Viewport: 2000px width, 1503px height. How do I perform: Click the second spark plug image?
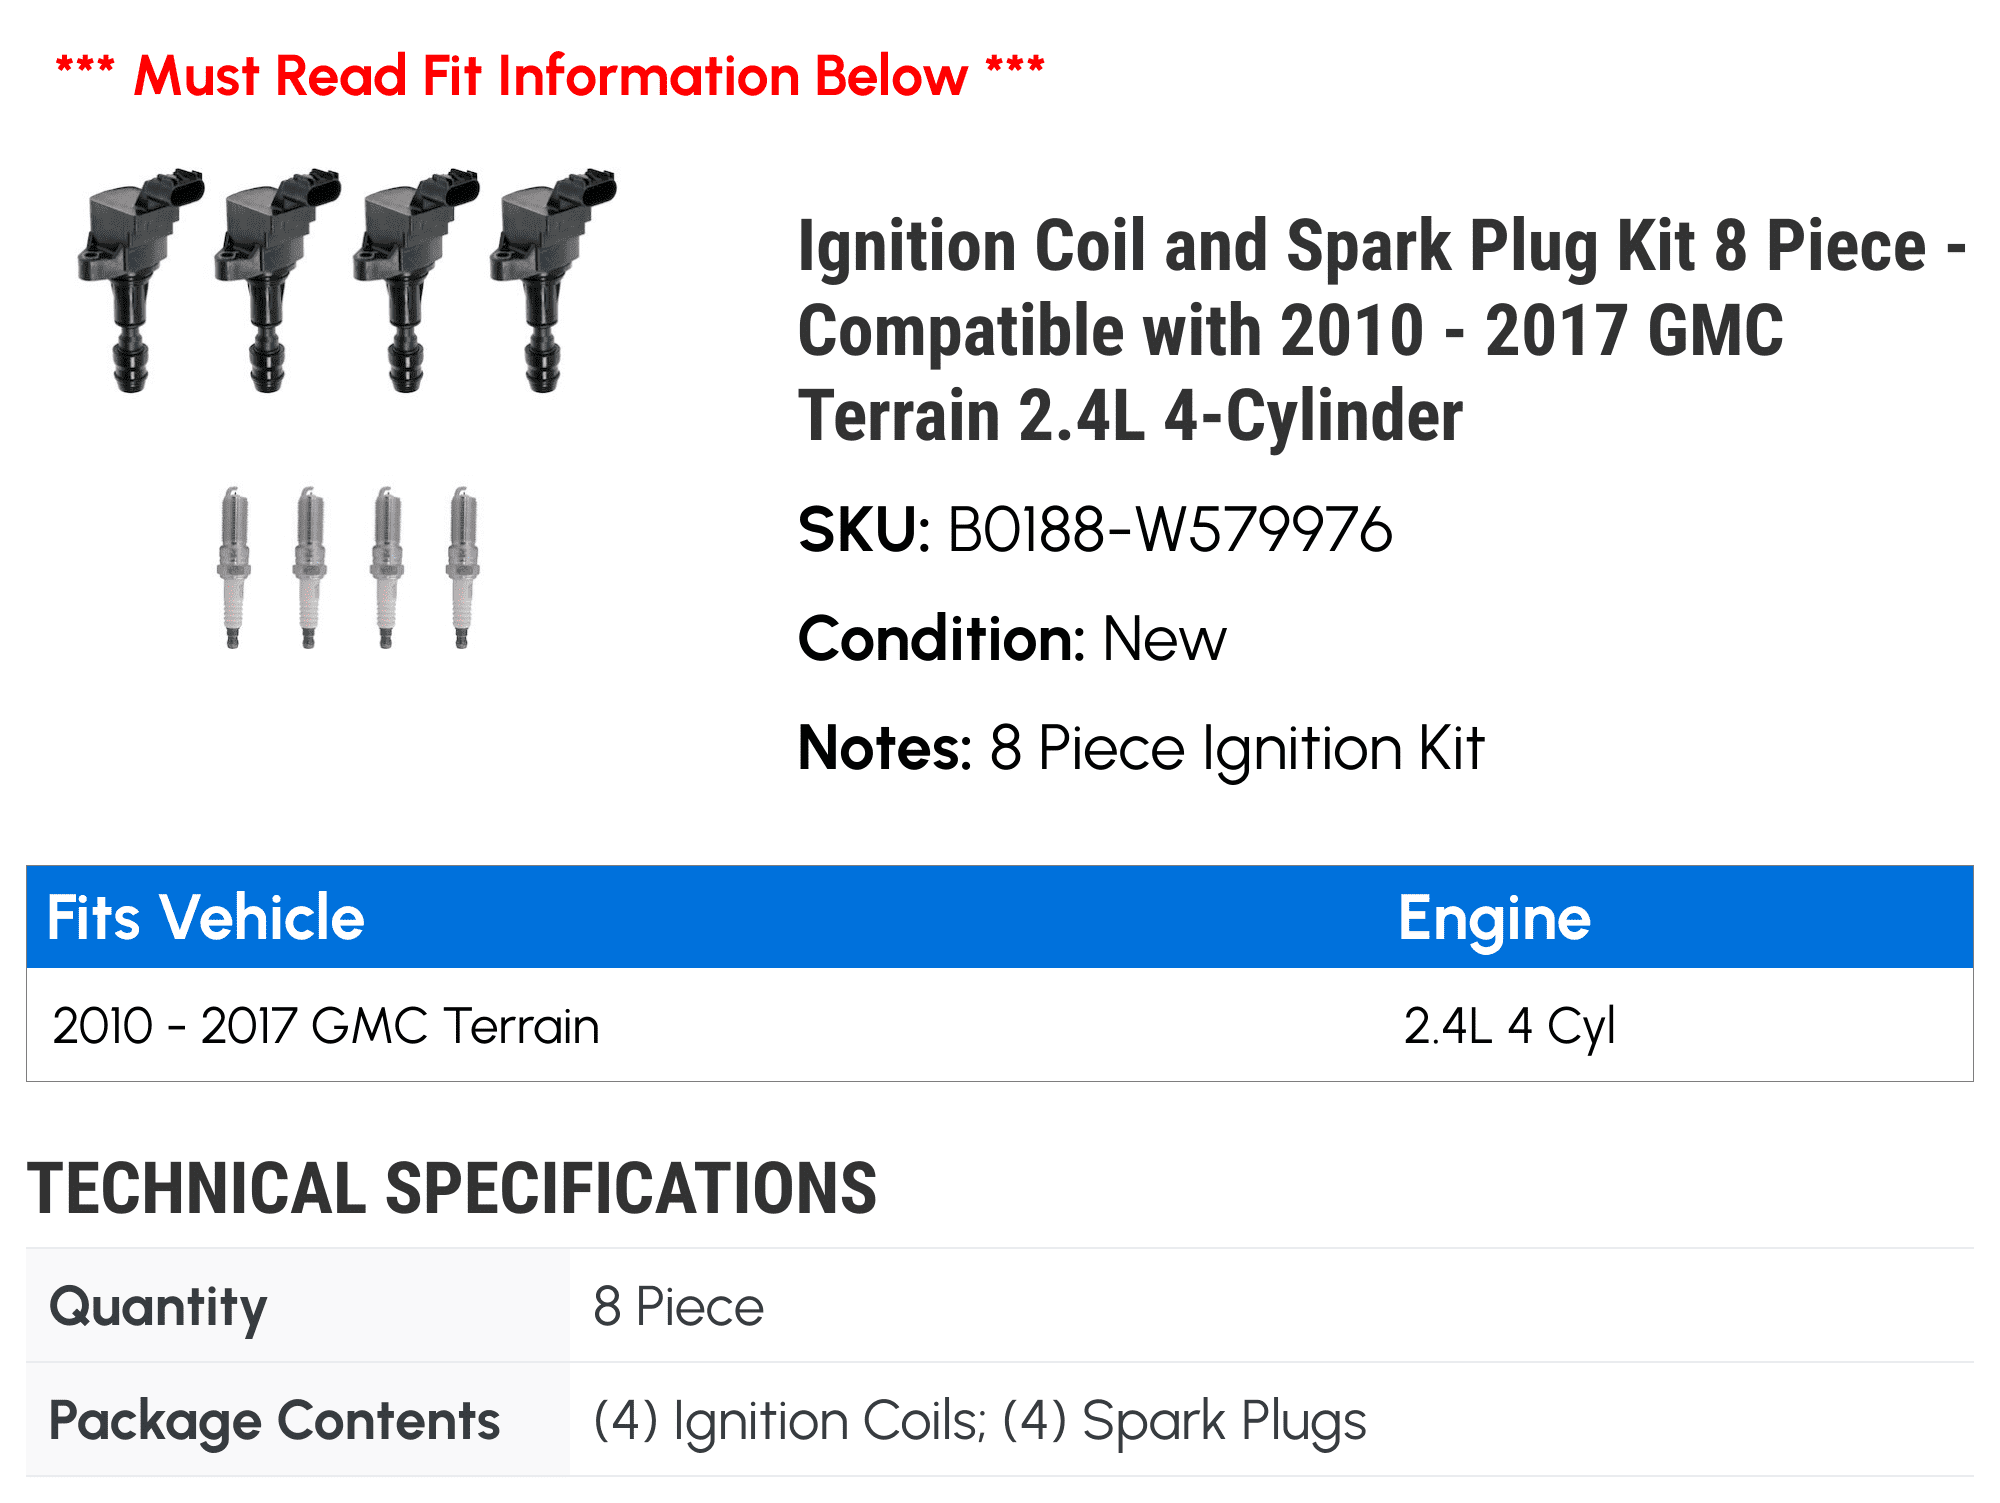point(310,567)
